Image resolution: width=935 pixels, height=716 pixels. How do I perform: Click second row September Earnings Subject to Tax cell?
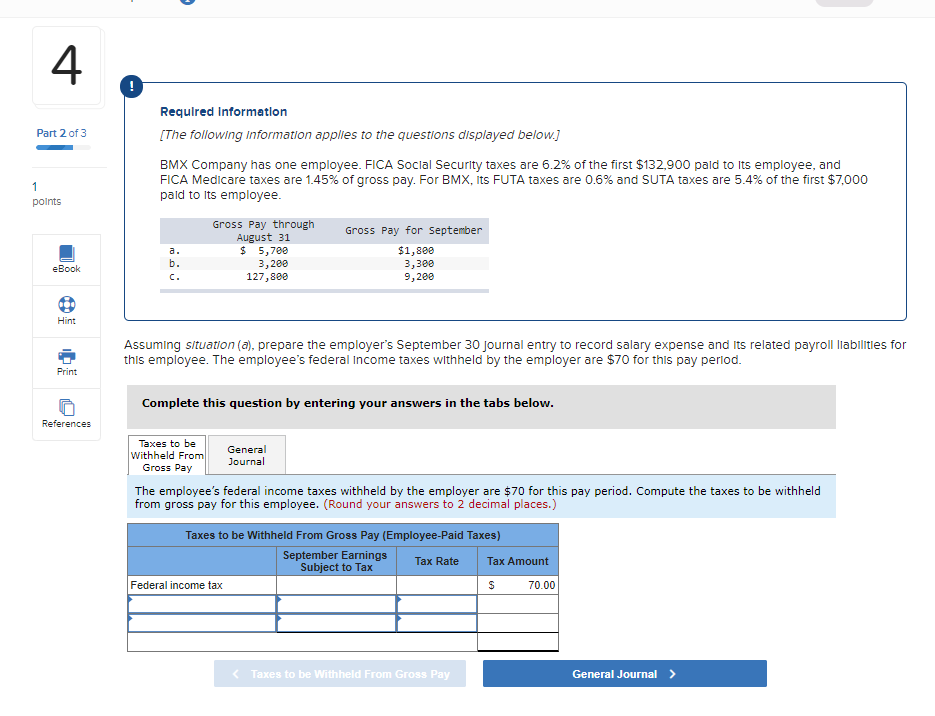click(x=336, y=604)
